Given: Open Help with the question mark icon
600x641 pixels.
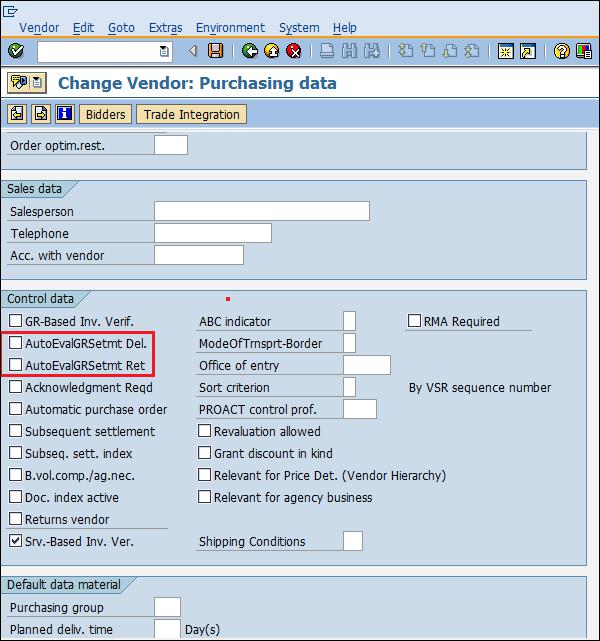Looking at the screenshot, I should (x=561, y=51).
